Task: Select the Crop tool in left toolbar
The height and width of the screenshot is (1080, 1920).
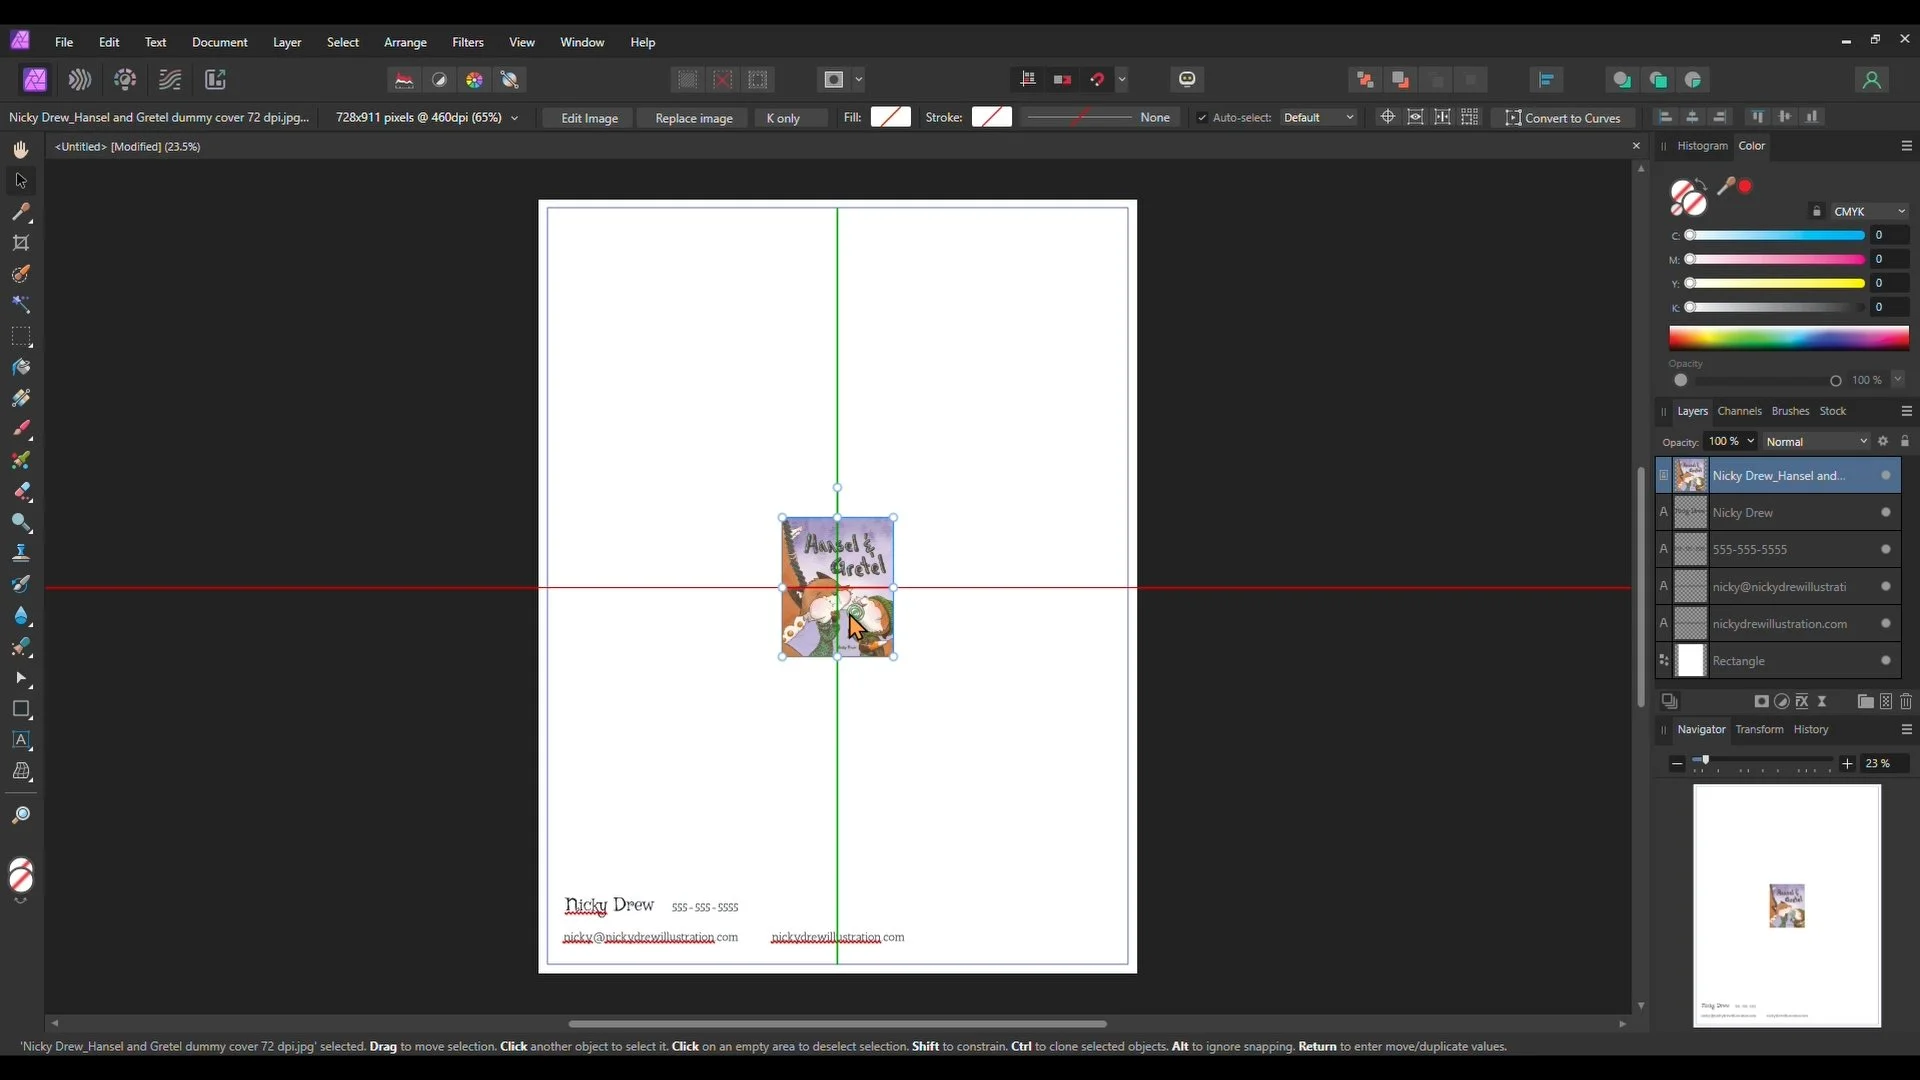Action: pyautogui.click(x=21, y=243)
